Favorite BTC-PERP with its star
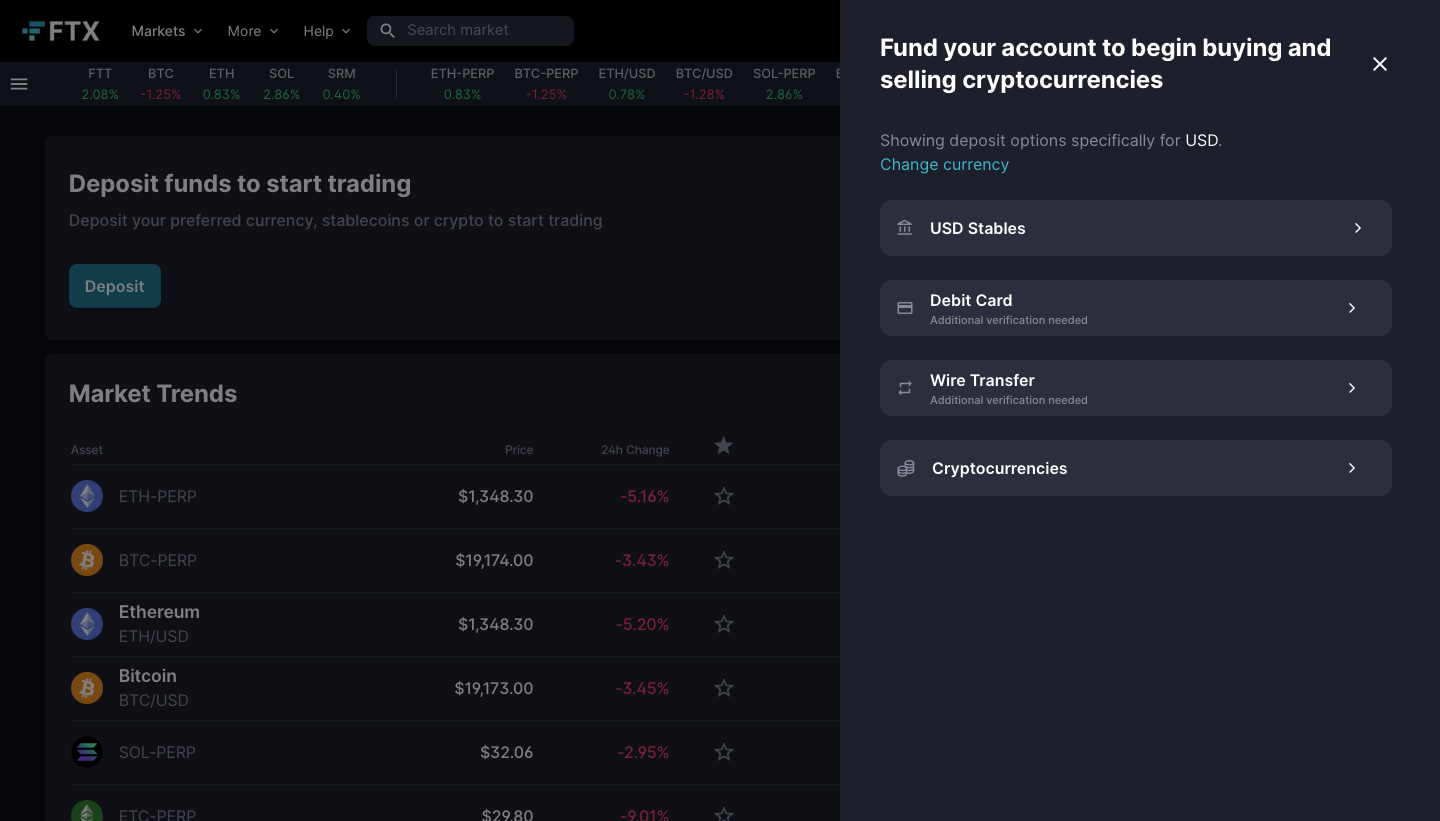 (724, 560)
